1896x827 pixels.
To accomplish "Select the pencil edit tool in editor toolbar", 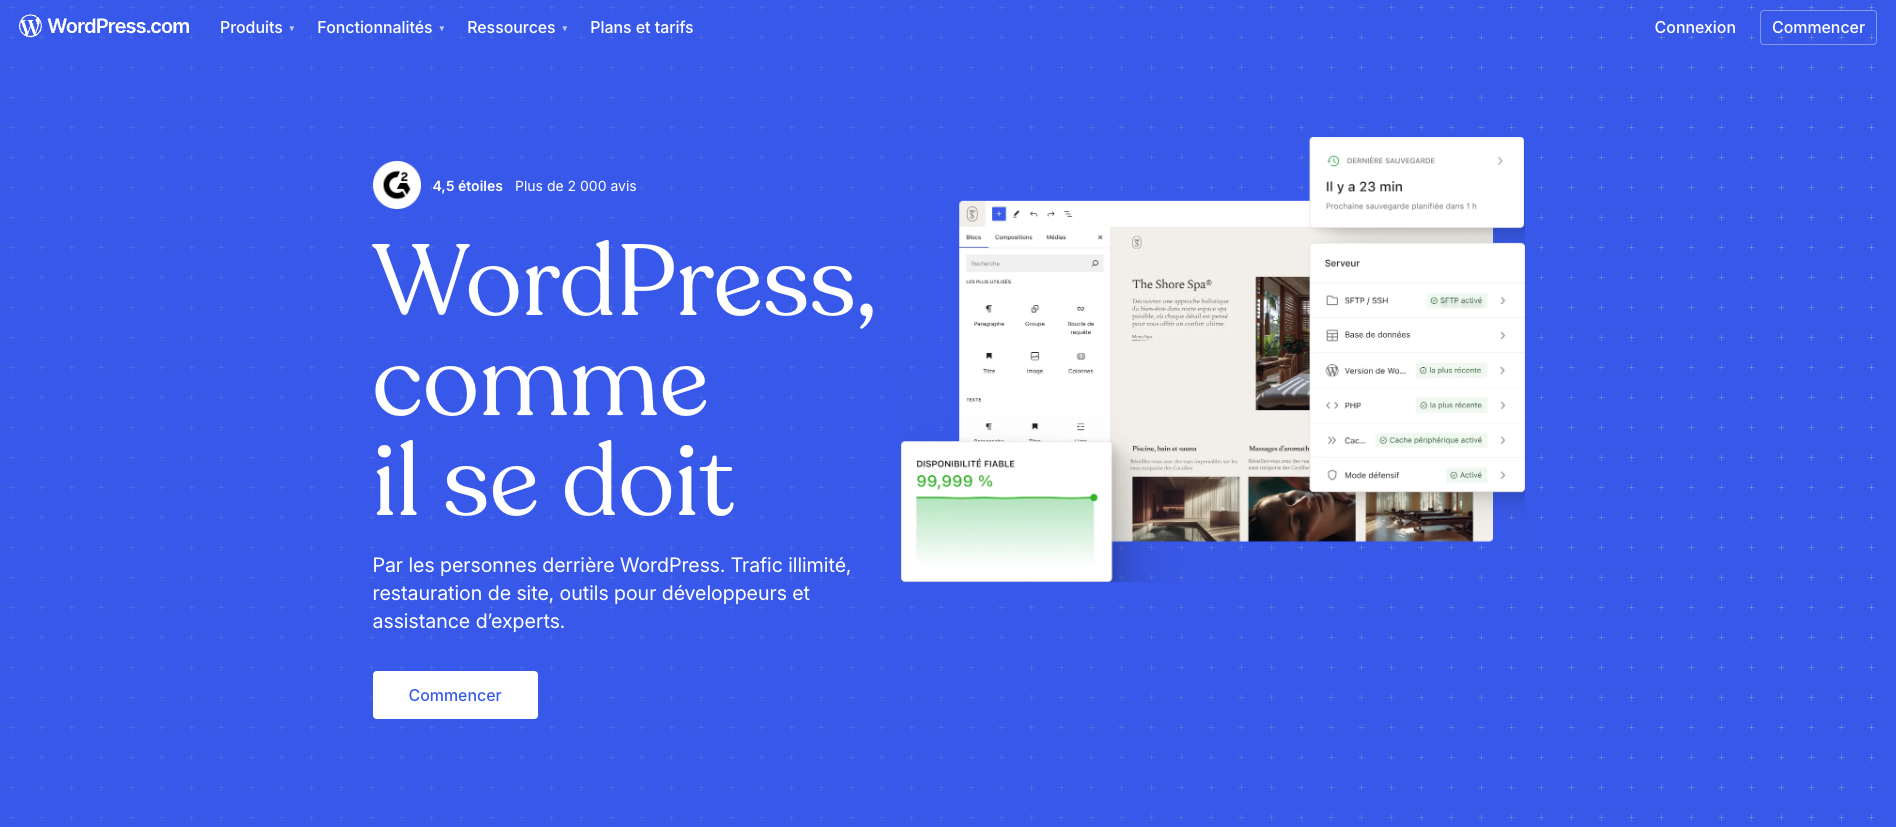I will [x=1016, y=214].
